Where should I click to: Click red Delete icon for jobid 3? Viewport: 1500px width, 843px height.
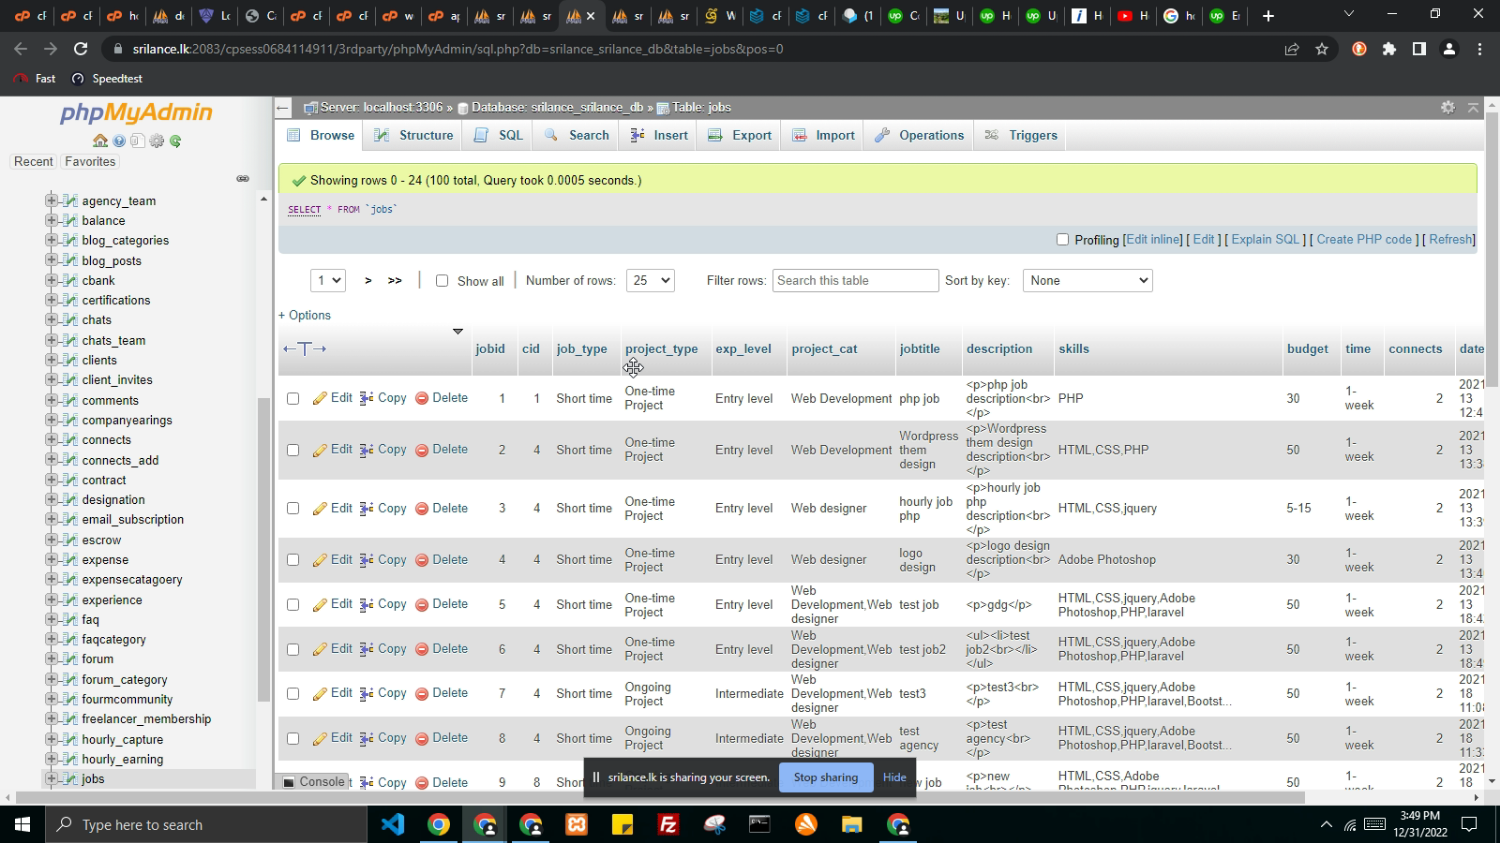tap(422, 508)
